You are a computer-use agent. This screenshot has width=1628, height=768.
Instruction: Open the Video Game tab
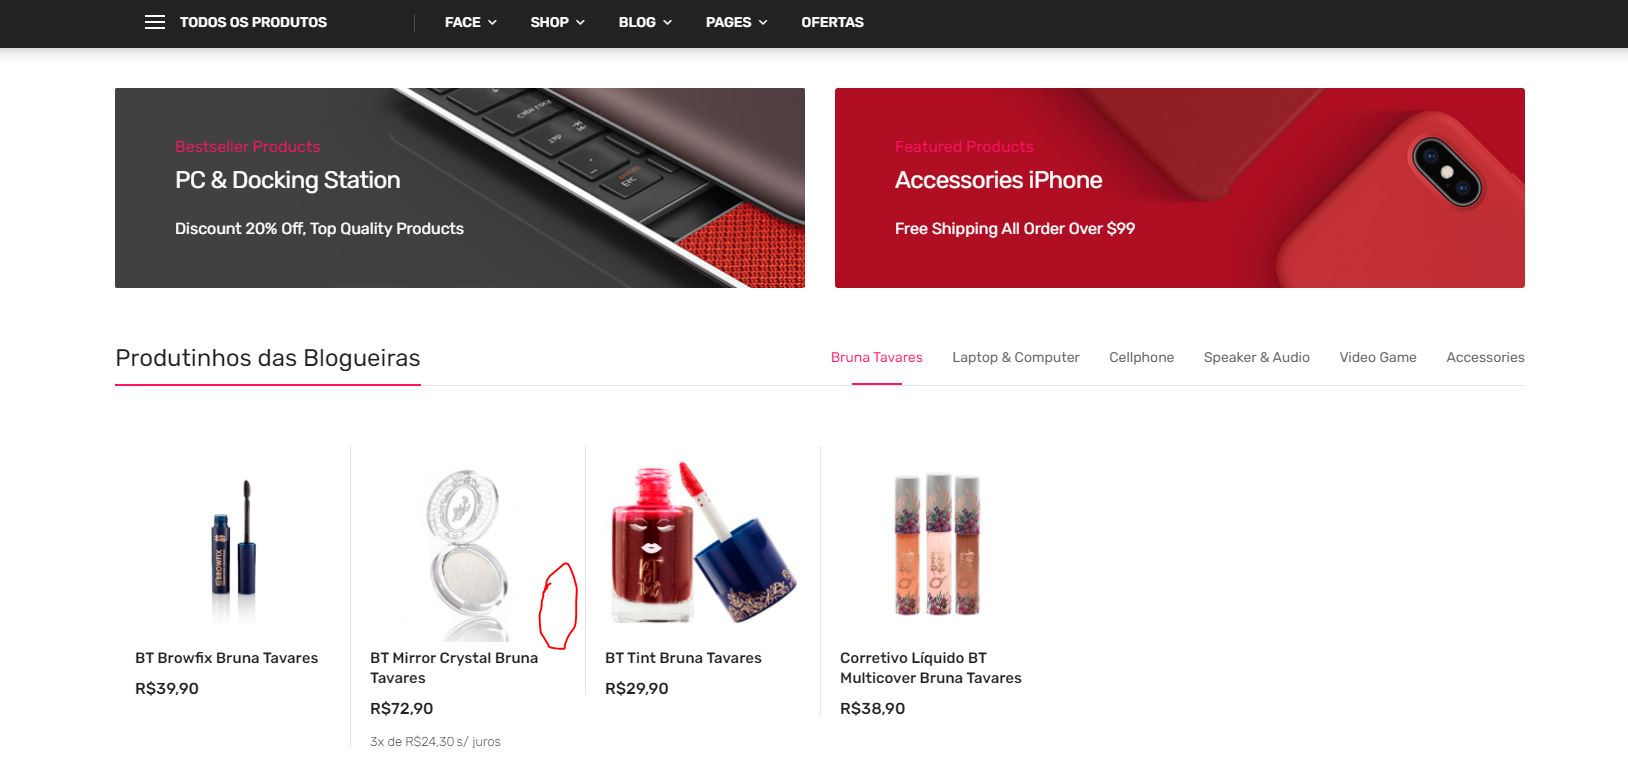pos(1377,357)
